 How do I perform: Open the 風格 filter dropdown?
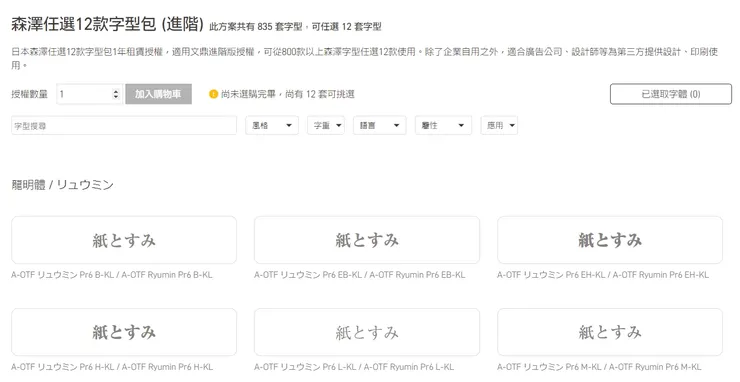tap(272, 126)
